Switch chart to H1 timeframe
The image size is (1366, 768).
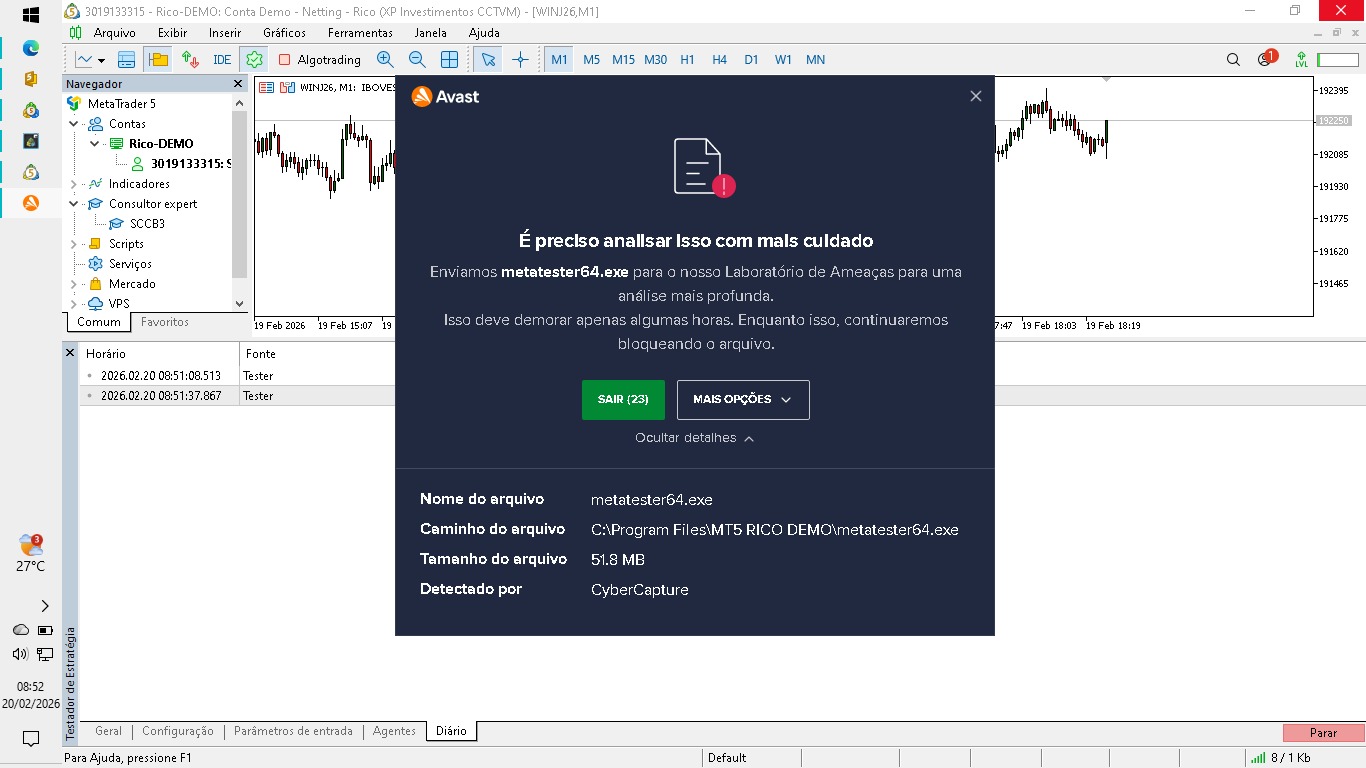[687, 59]
